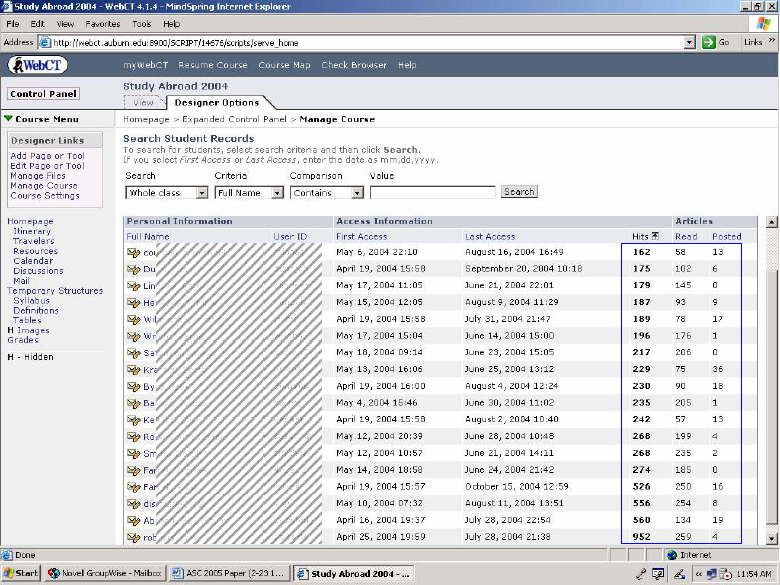The width and height of the screenshot is (780, 585).
Task: Expand hidden system tray icons chevron
Action: click(x=698, y=574)
